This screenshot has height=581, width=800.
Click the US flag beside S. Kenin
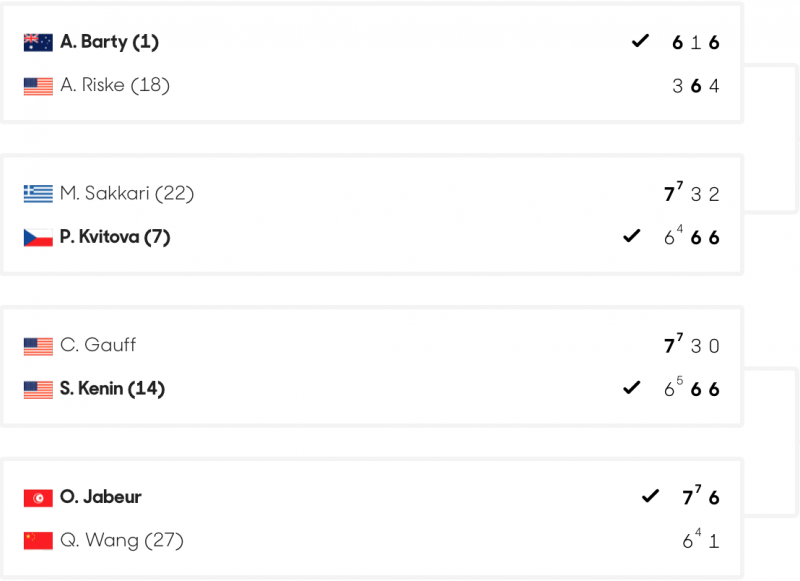pos(38,390)
